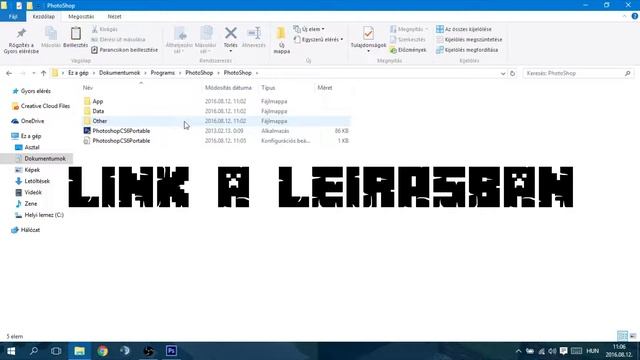Screen dimensions: 640x360
Task: Open the Új elem dropdown
Action: (x=309, y=29)
